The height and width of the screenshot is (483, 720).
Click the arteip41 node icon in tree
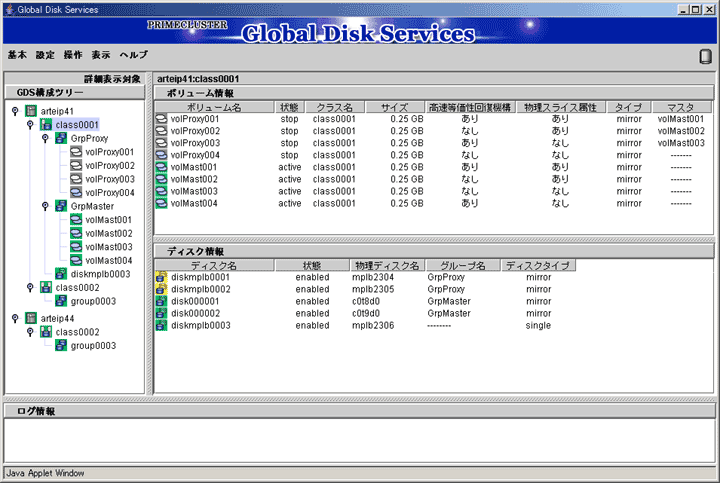tap(31, 111)
